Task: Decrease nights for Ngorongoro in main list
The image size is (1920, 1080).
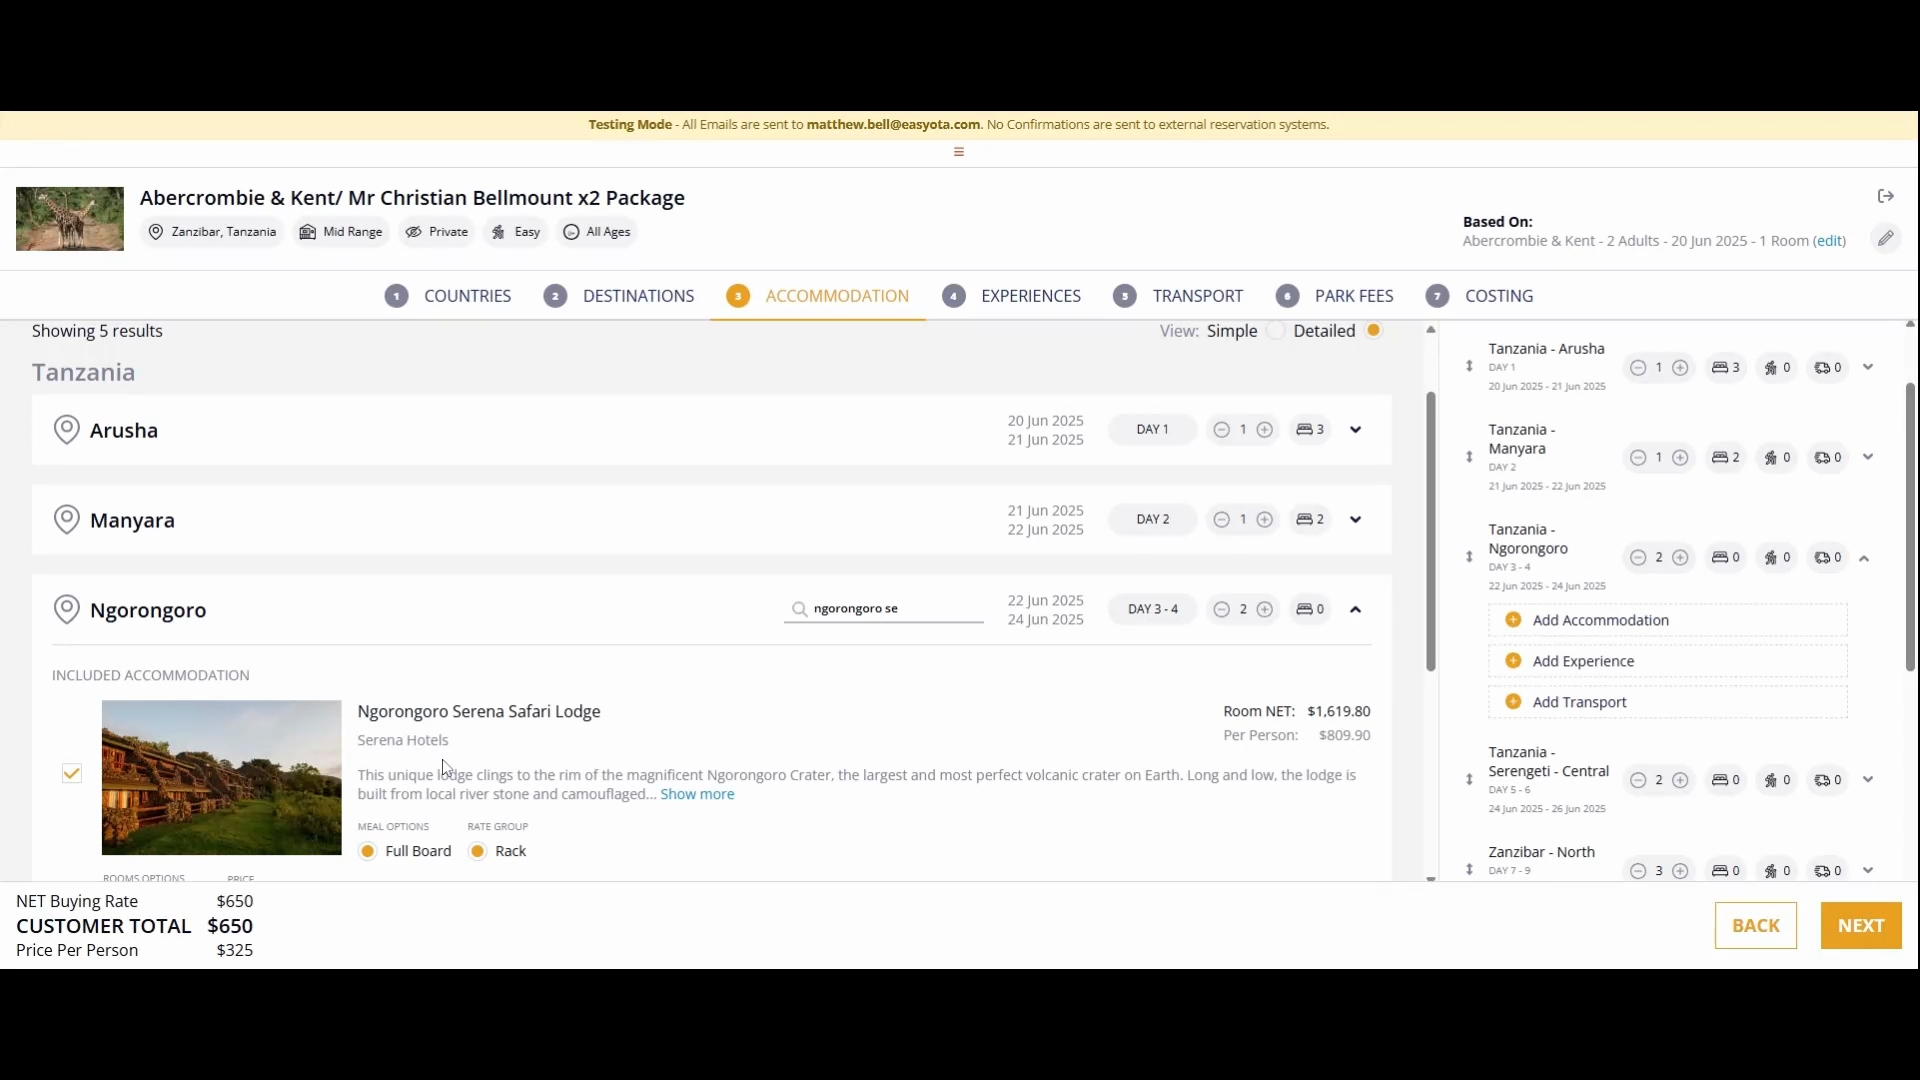Action: click(x=1221, y=610)
